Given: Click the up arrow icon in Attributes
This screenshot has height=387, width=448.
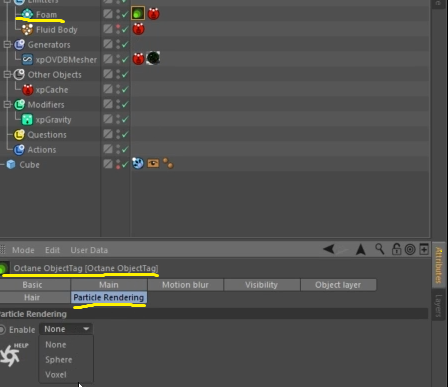Looking at the screenshot, I should [361, 249].
